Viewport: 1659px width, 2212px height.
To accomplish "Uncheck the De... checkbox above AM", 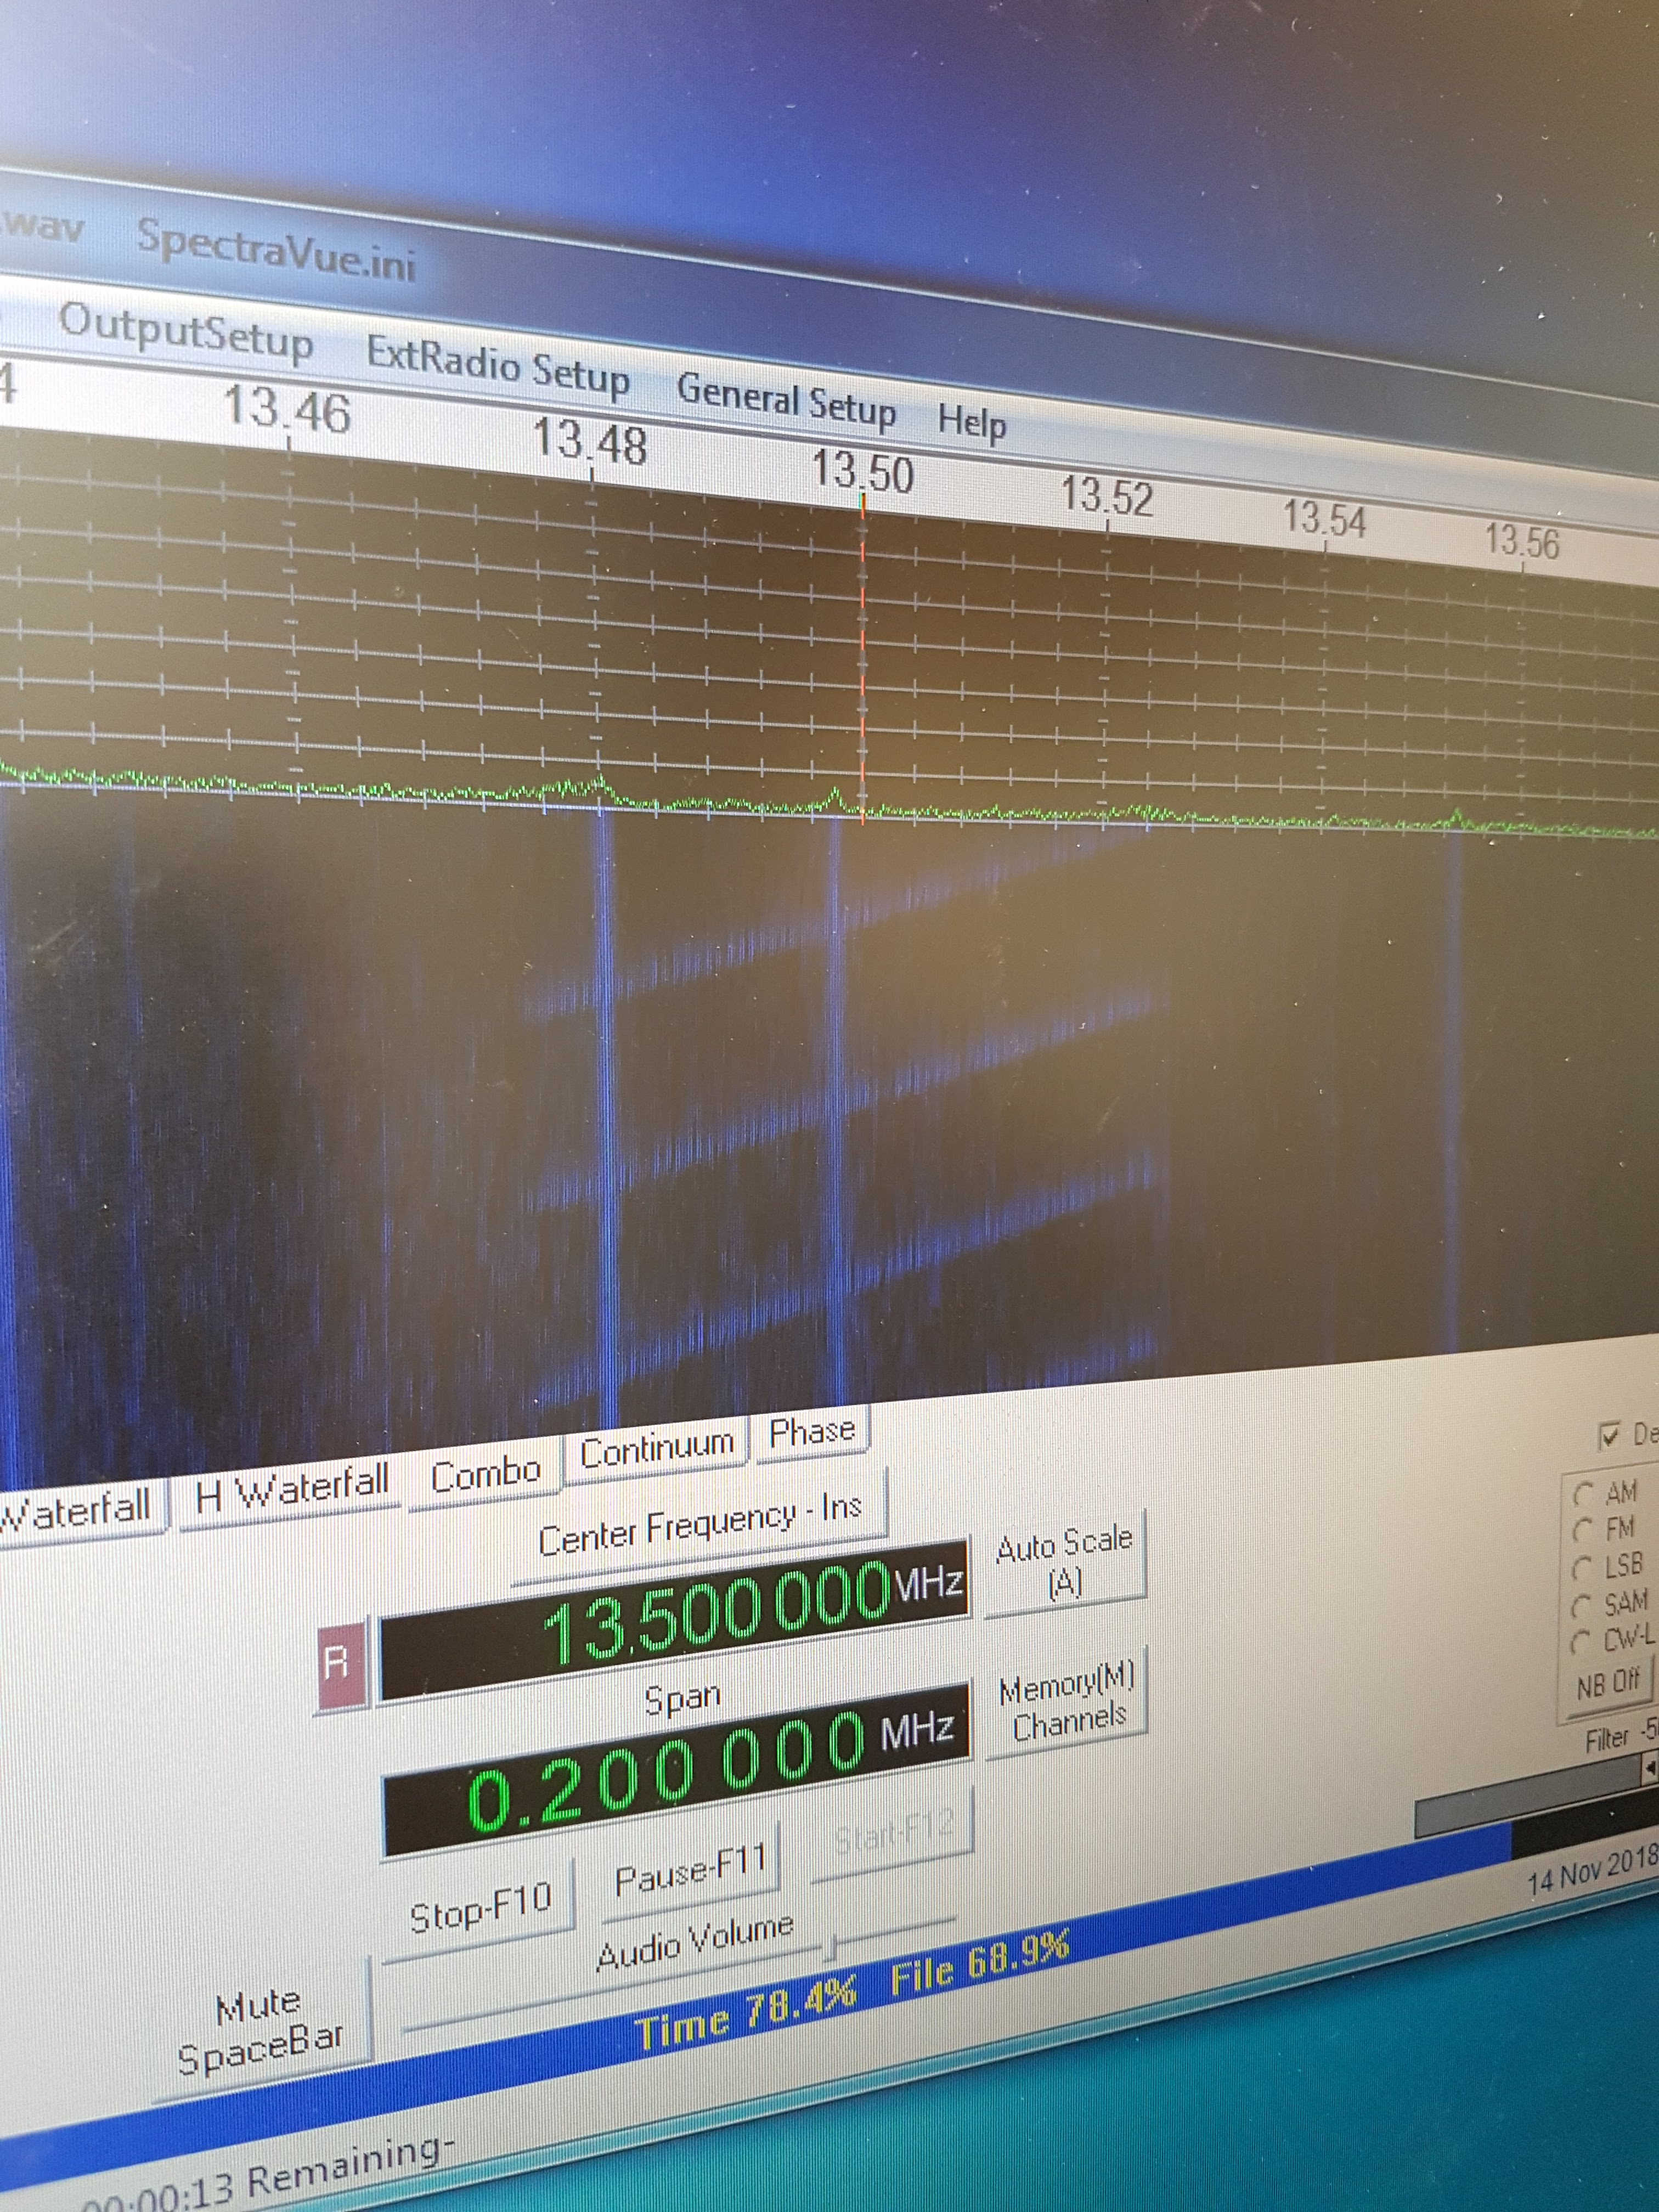I will (1609, 1436).
